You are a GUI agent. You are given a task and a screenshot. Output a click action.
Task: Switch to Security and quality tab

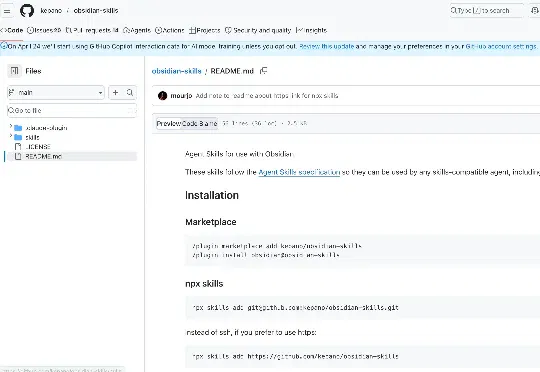258,30
